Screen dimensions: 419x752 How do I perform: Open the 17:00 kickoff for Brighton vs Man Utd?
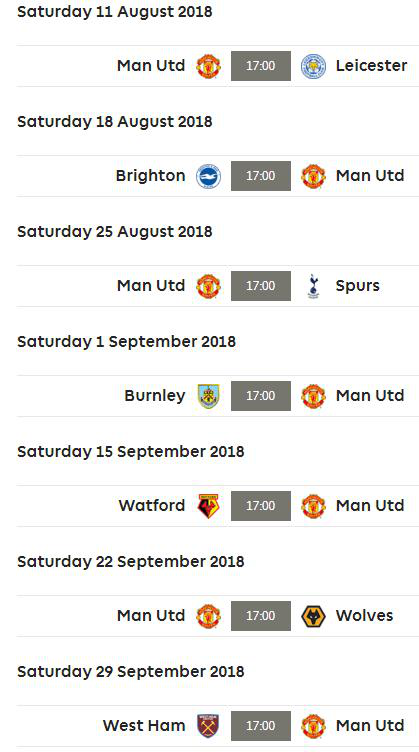[261, 176]
